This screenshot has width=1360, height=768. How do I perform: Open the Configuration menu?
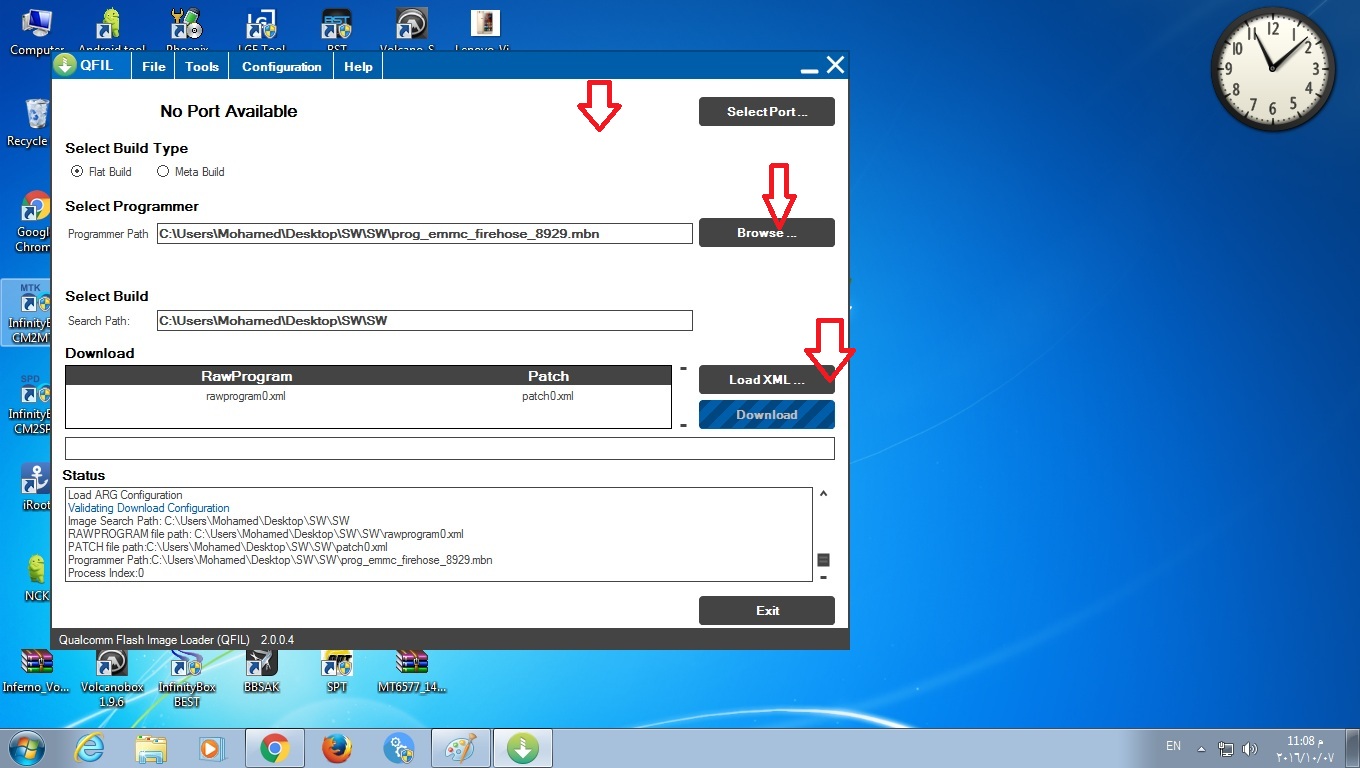coord(282,67)
